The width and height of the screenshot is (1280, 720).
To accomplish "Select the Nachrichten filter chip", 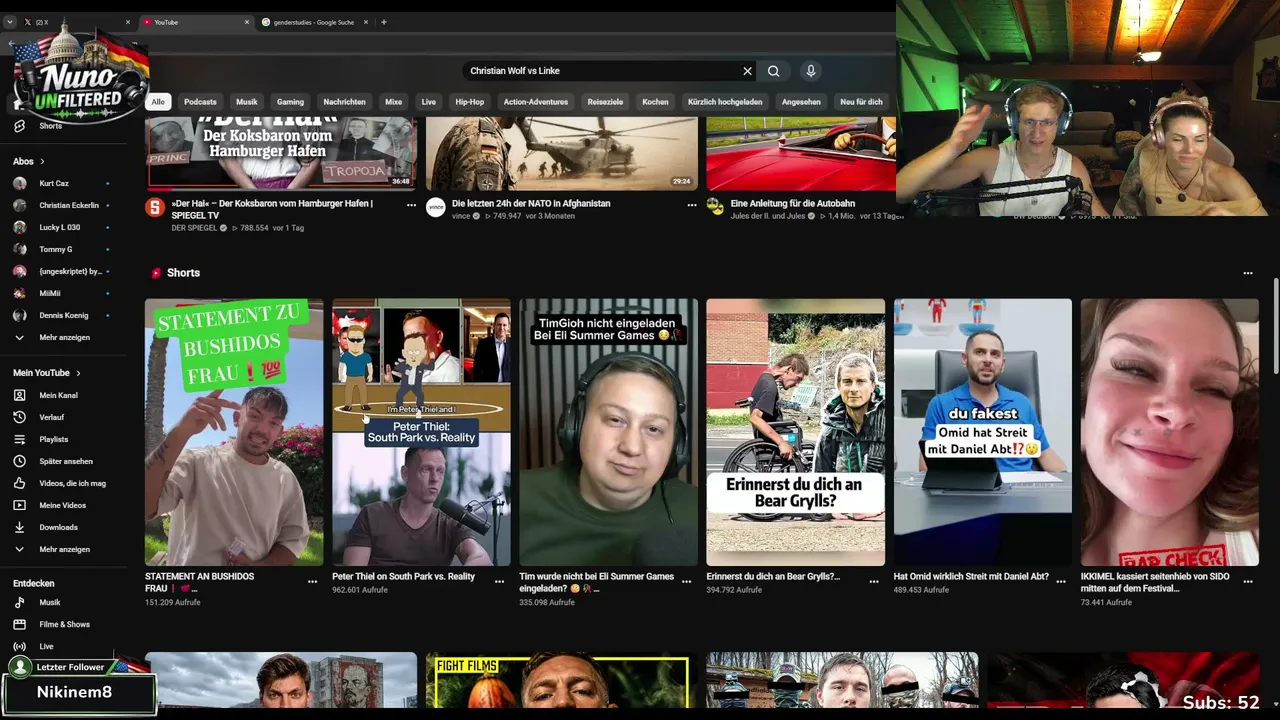I will point(344,102).
